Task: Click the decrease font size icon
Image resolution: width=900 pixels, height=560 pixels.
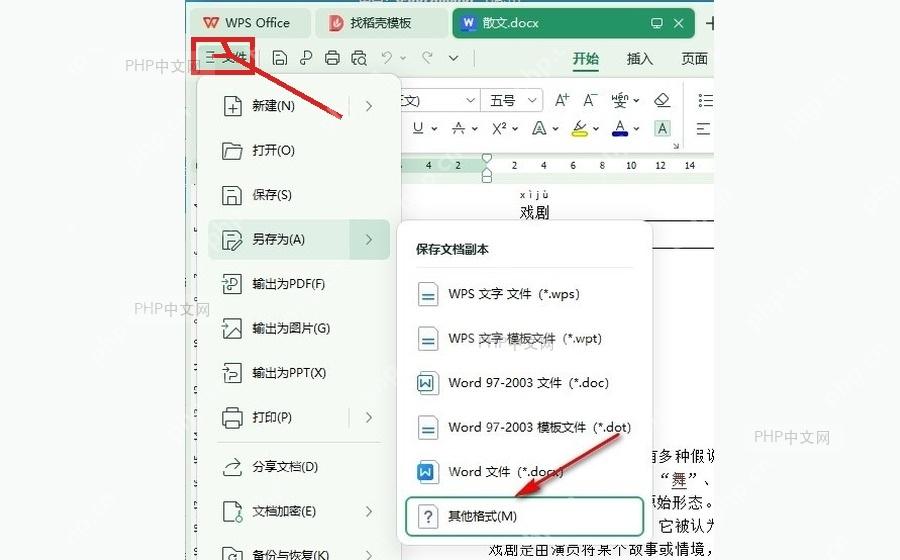Action: point(590,100)
